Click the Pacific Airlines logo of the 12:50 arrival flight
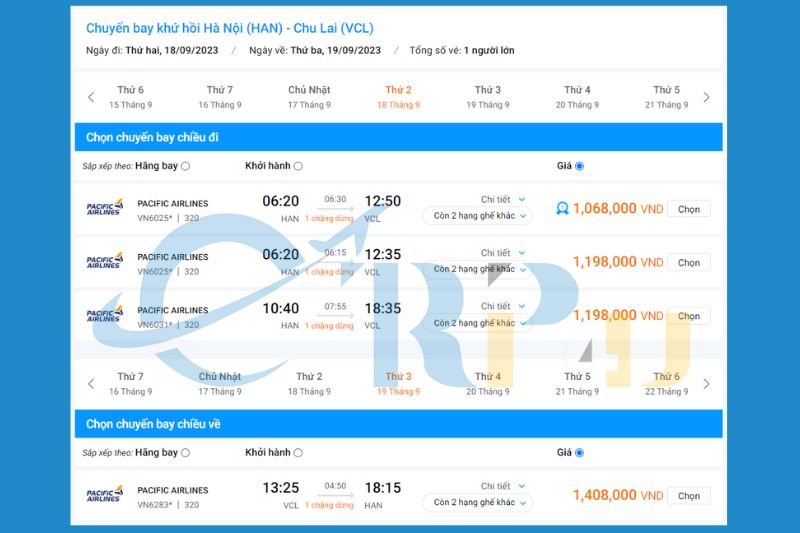800x533 pixels. [x=105, y=208]
